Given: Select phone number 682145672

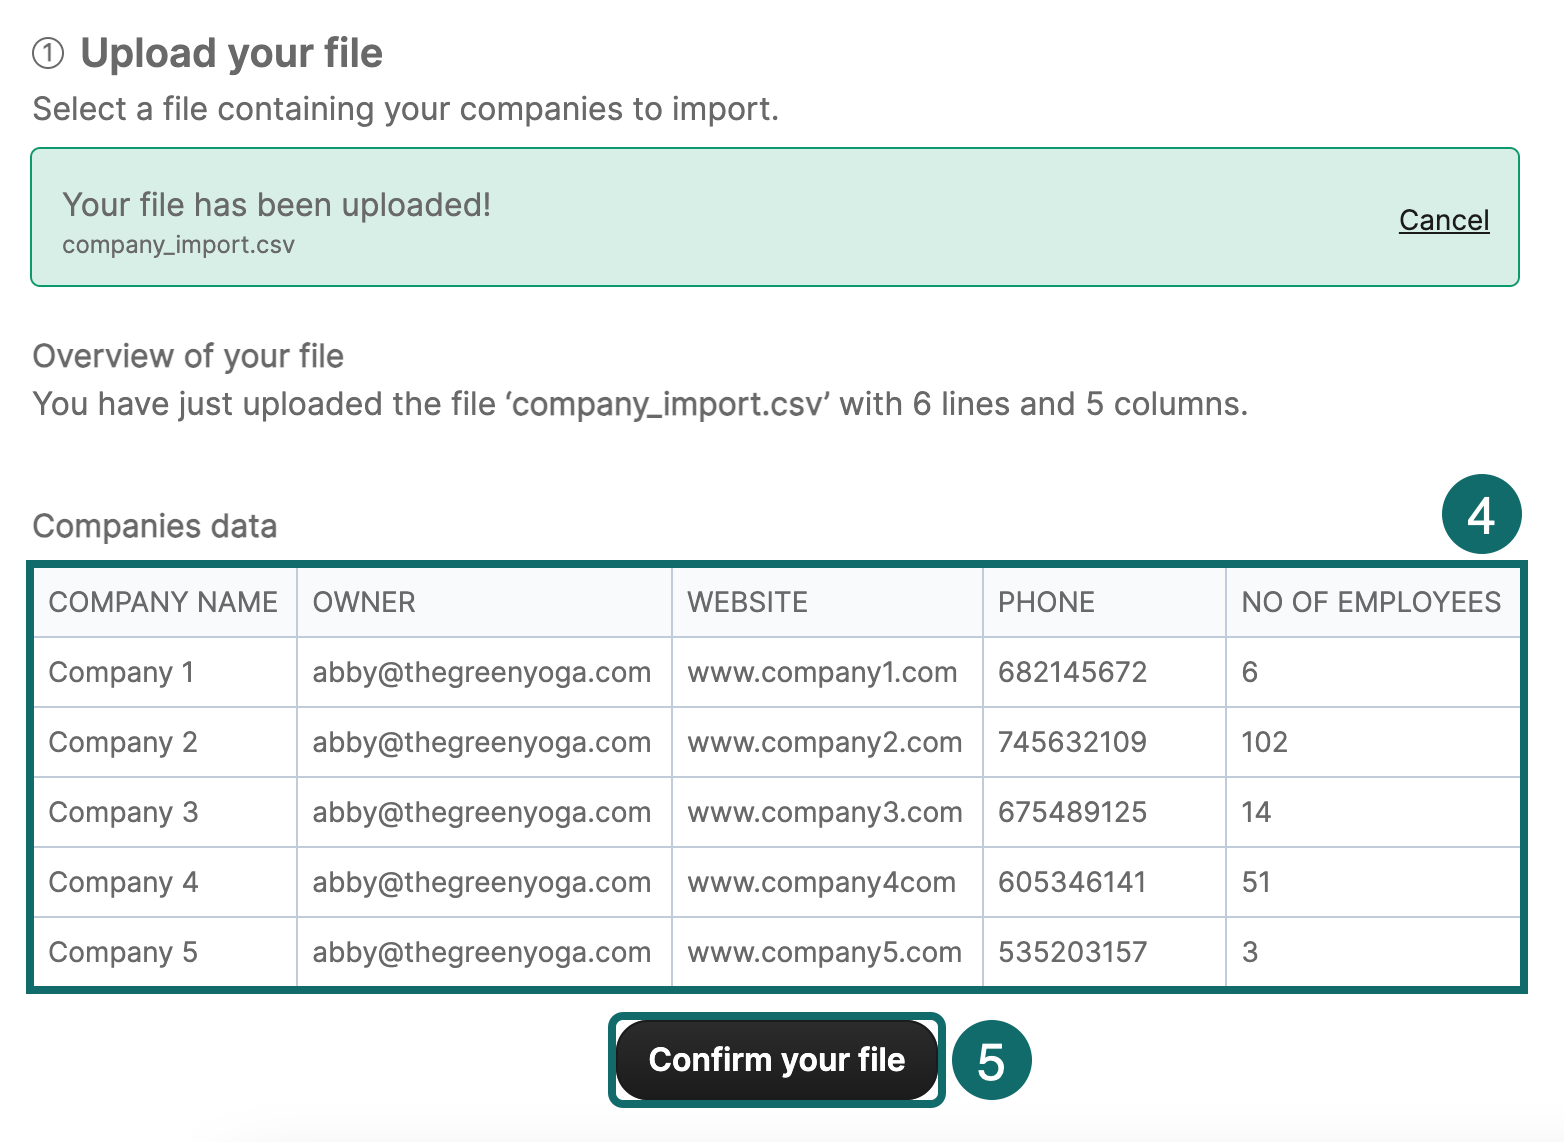Looking at the screenshot, I should [1072, 672].
